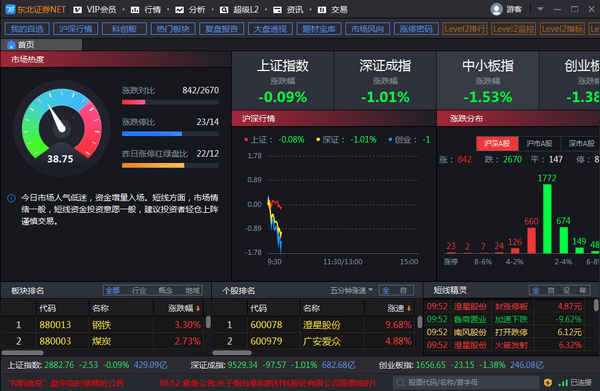The image size is (600, 391).
Task: Expand the dropdown arrow next to 游客
Action: [540, 9]
